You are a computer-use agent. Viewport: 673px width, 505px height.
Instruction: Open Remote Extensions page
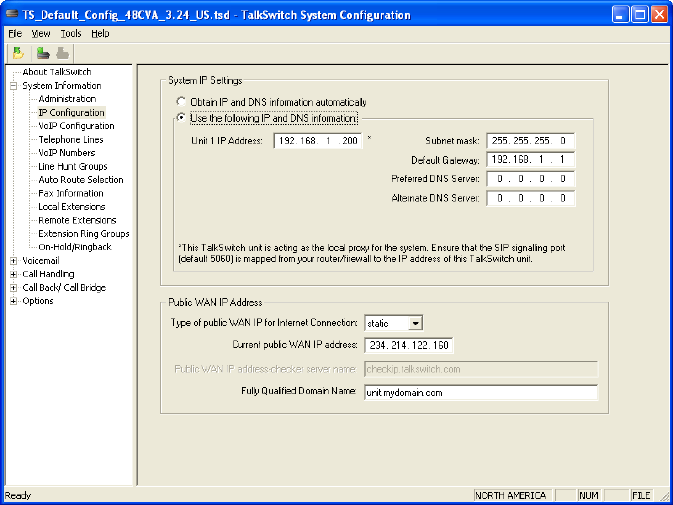tap(77, 221)
